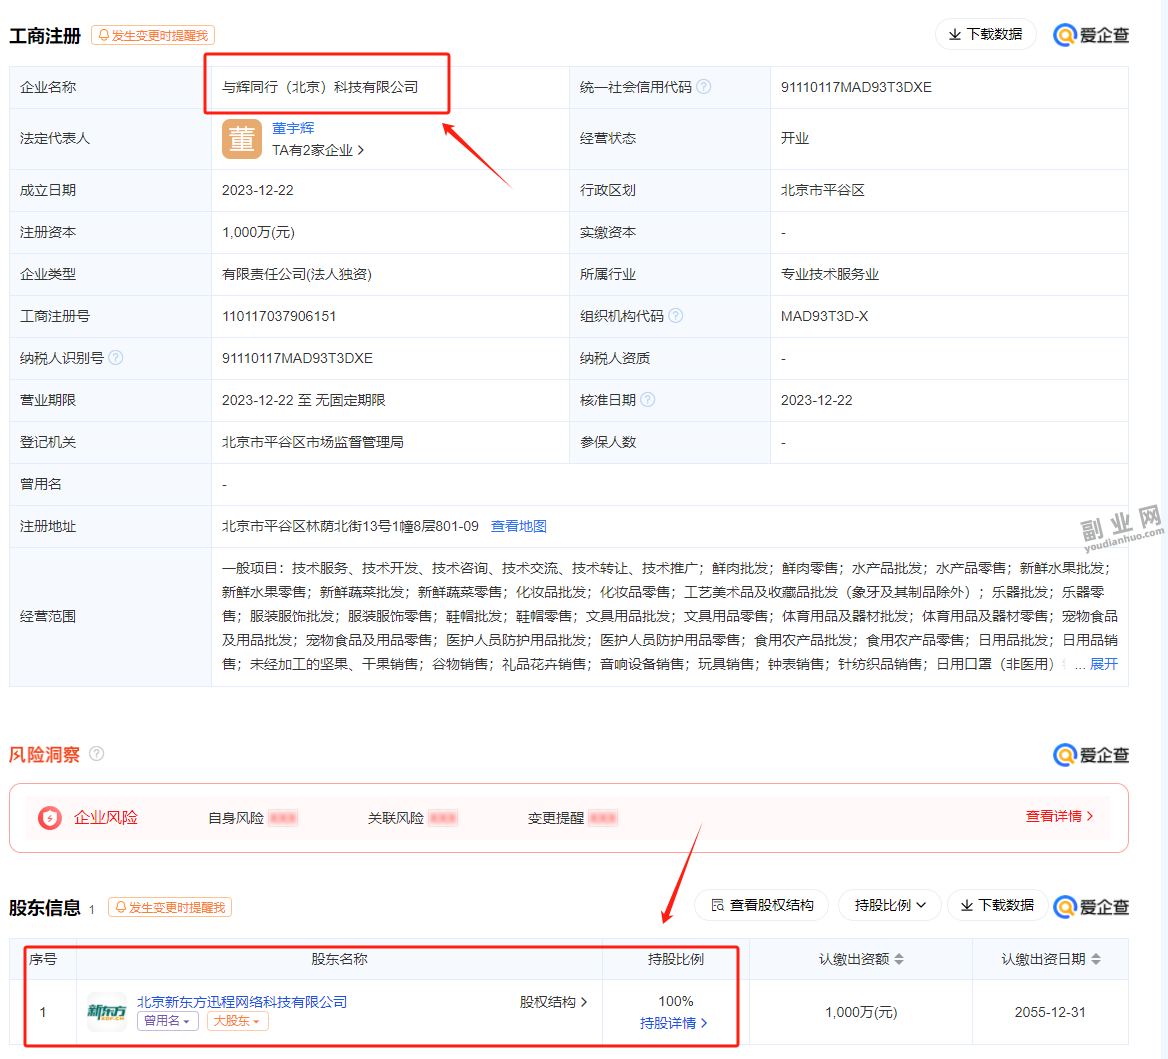Click the orange 董 avatar icon

242,139
